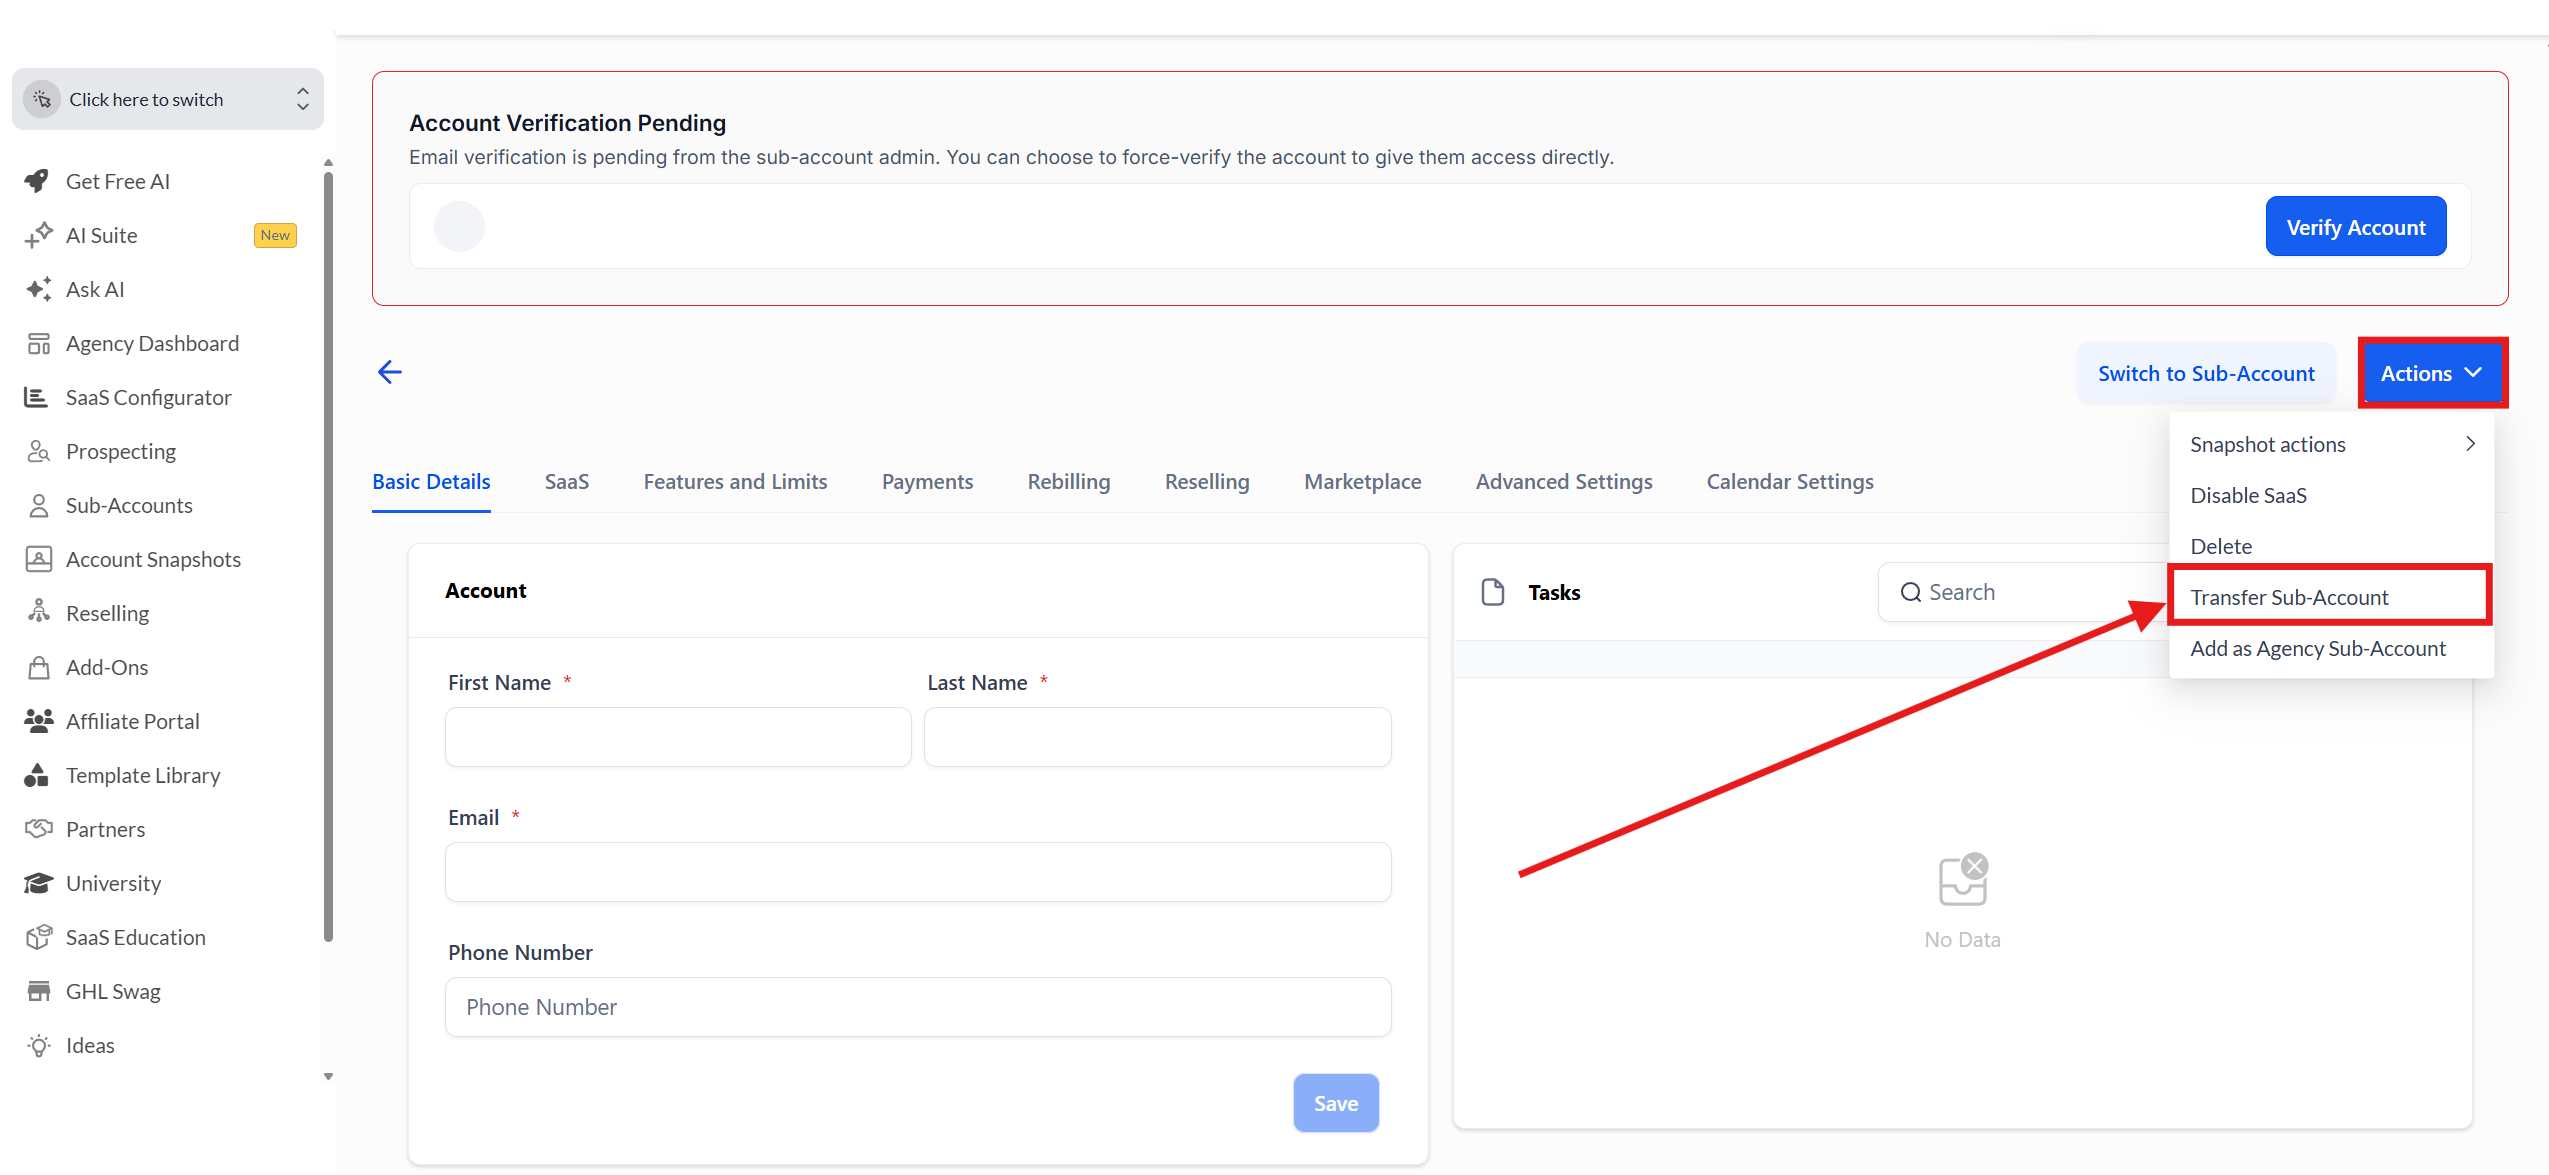Click the sidebar vertical scrollbar thumb

click(x=328, y=557)
